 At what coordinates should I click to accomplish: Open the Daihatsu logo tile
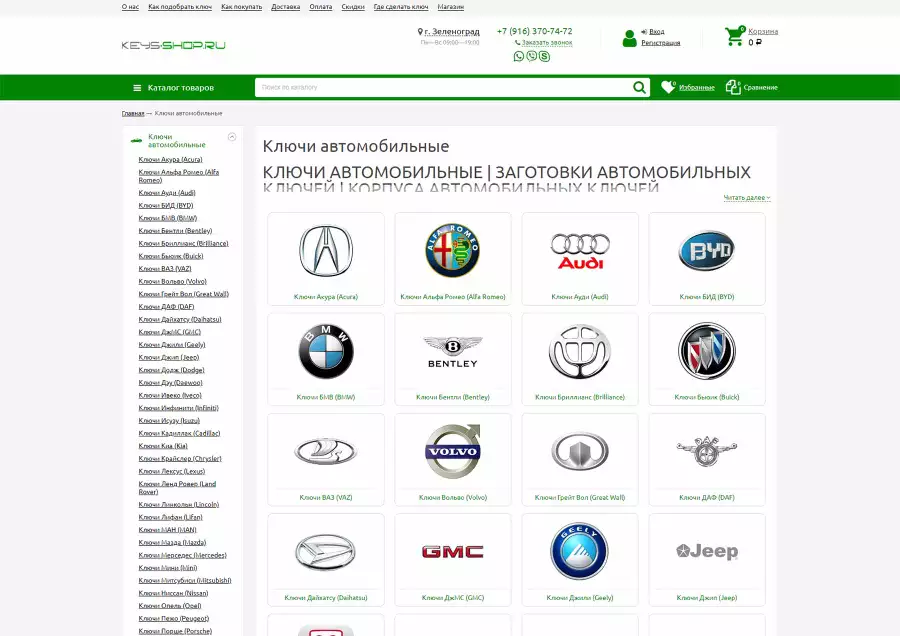click(326, 560)
